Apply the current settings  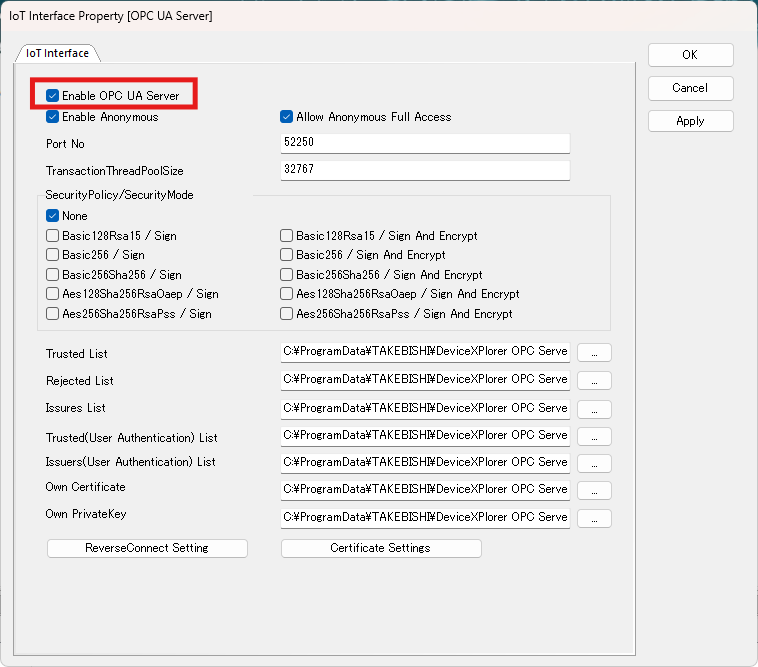point(690,121)
